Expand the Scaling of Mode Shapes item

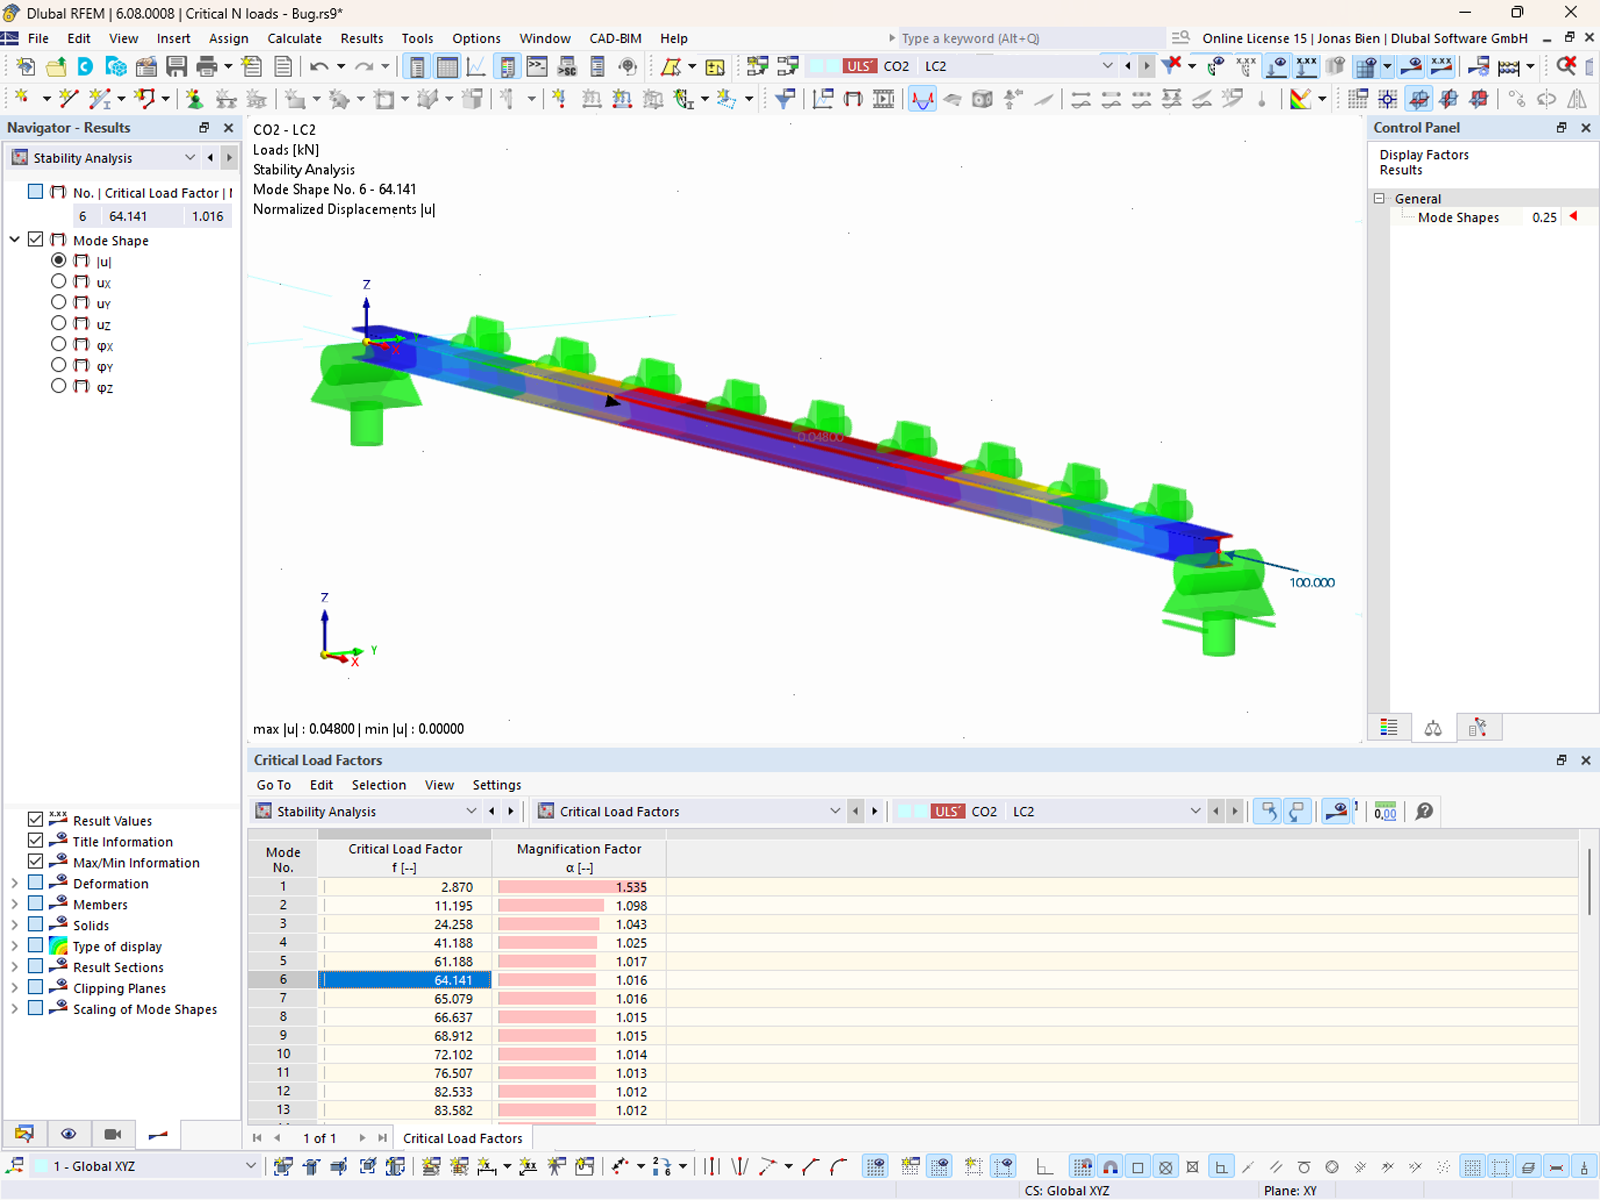tap(15, 1009)
